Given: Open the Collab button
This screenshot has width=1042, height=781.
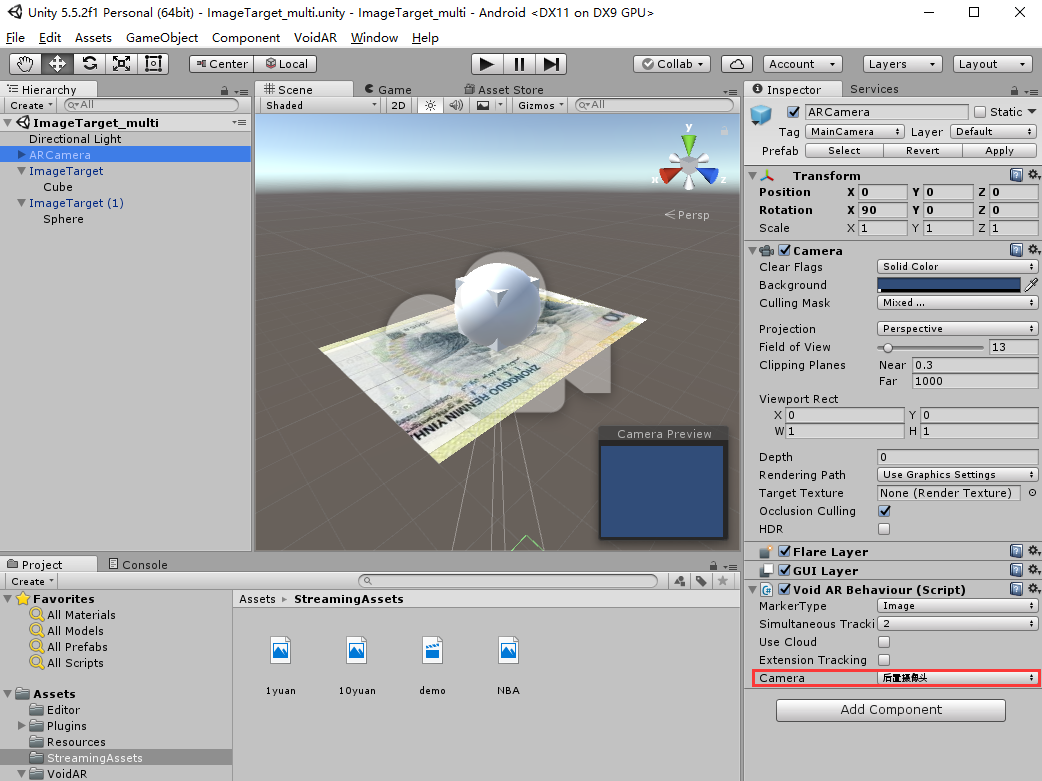Looking at the screenshot, I should click(x=672, y=64).
